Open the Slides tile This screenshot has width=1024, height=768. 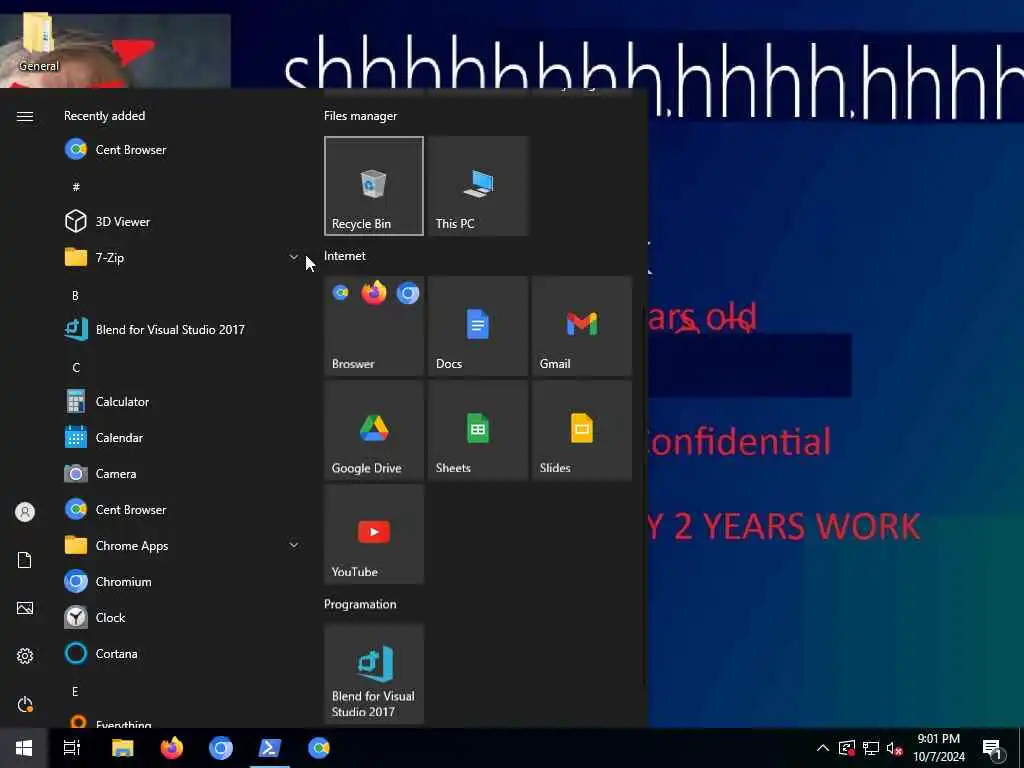[582, 430]
